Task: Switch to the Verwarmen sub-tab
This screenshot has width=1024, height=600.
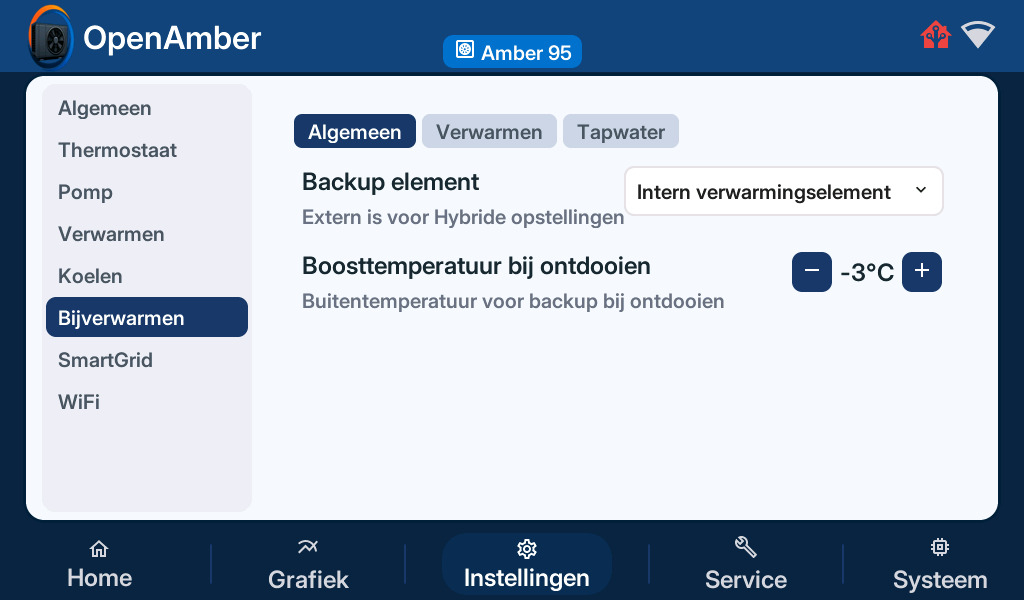Action: 489,131
